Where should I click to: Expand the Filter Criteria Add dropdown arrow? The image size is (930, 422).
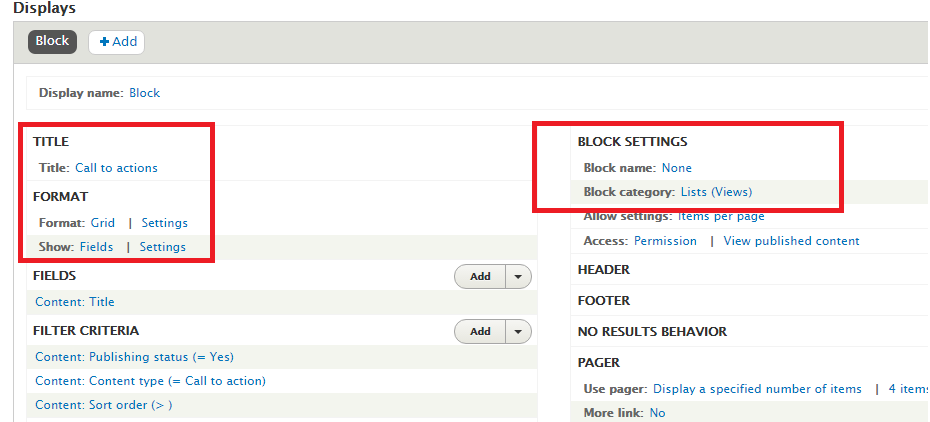pyautogui.click(x=518, y=332)
